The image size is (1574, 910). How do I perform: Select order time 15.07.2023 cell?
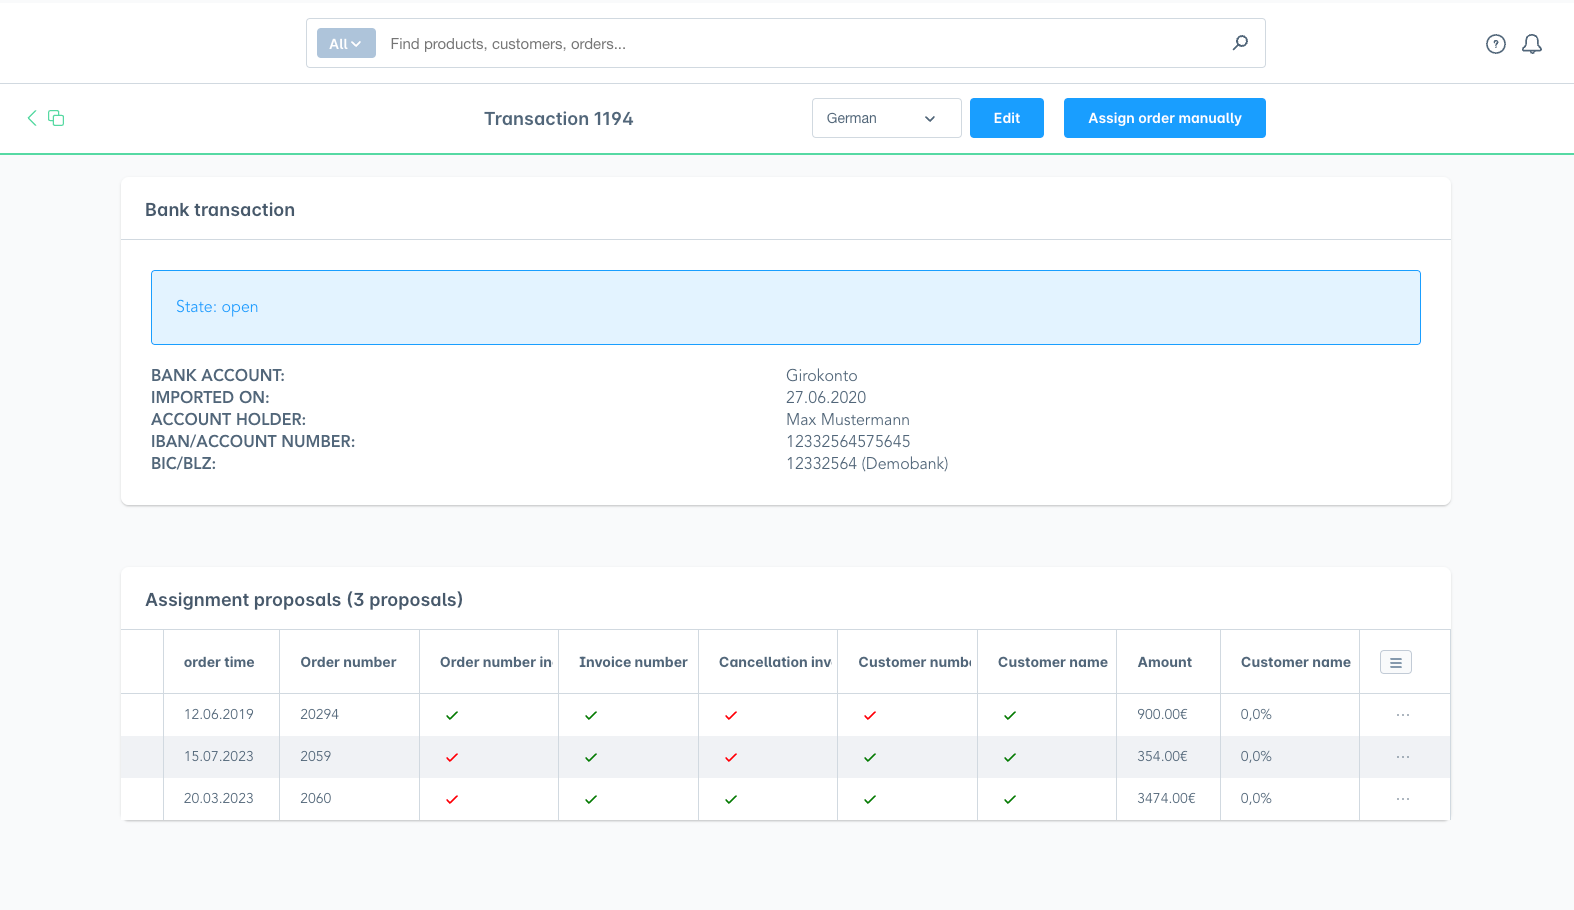[x=219, y=756]
